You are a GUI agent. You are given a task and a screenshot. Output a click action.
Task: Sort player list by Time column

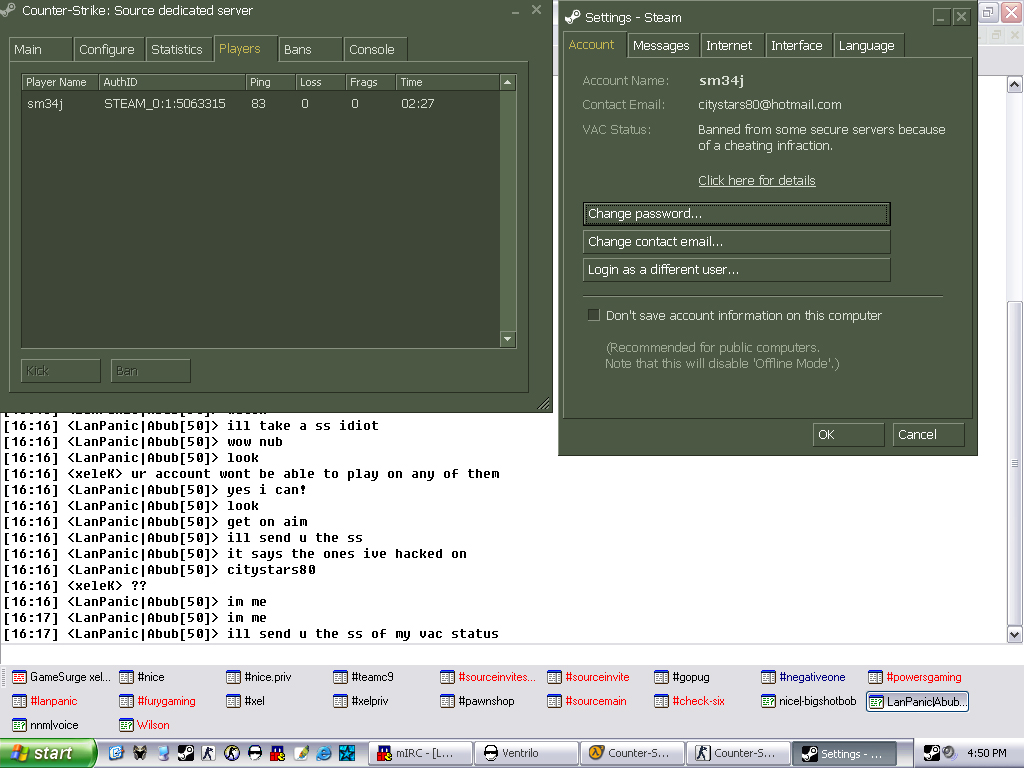click(x=447, y=82)
